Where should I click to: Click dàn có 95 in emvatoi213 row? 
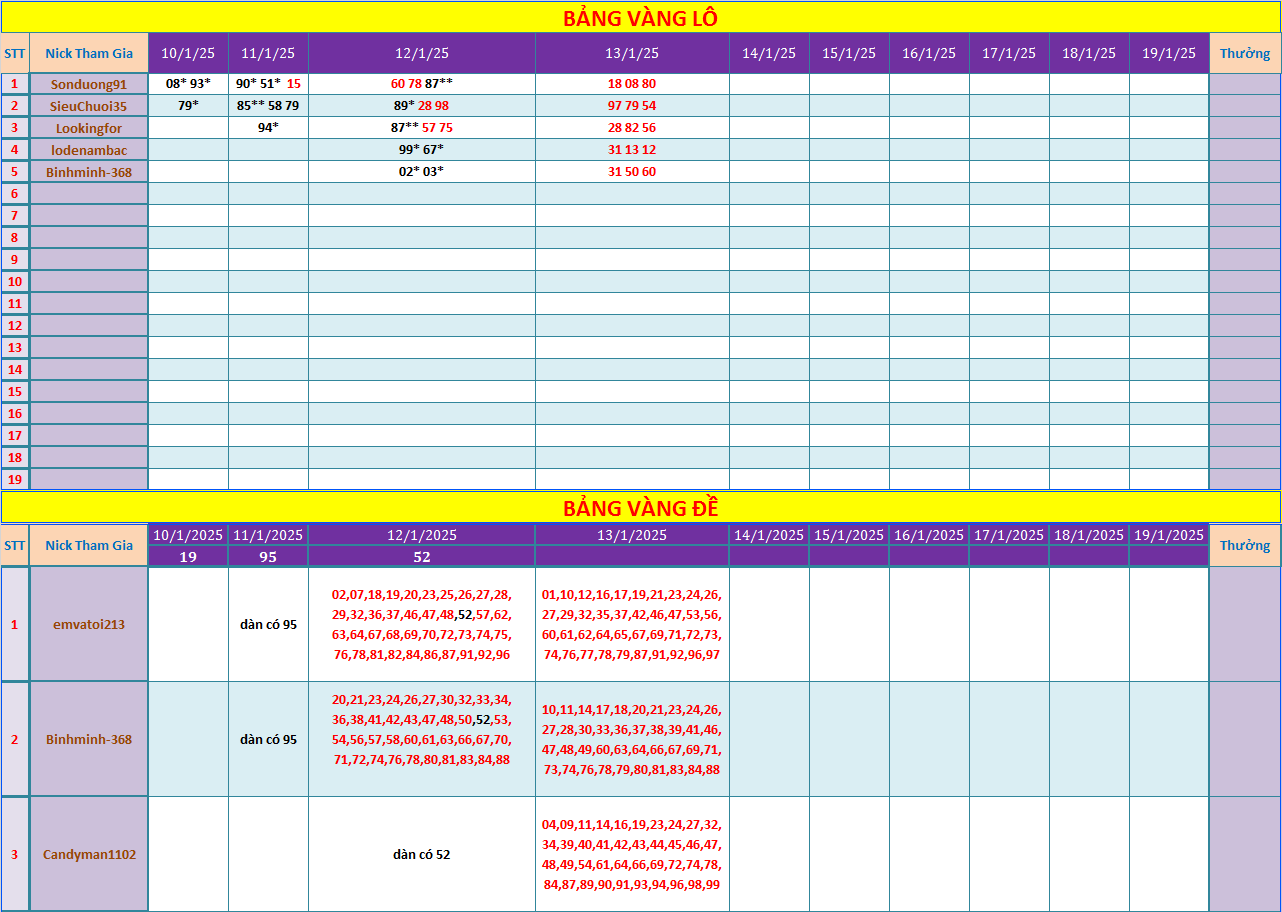click(x=268, y=625)
